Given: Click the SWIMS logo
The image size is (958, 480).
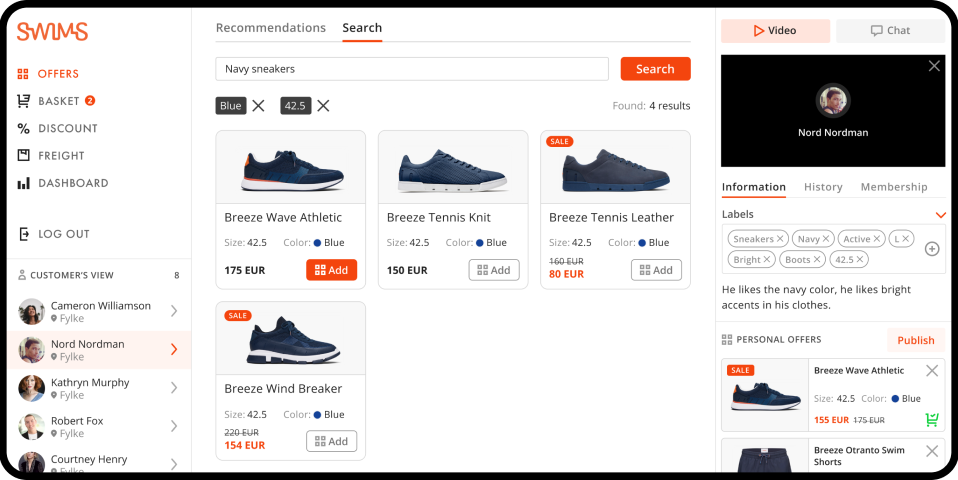Looking at the screenshot, I should point(53,31).
